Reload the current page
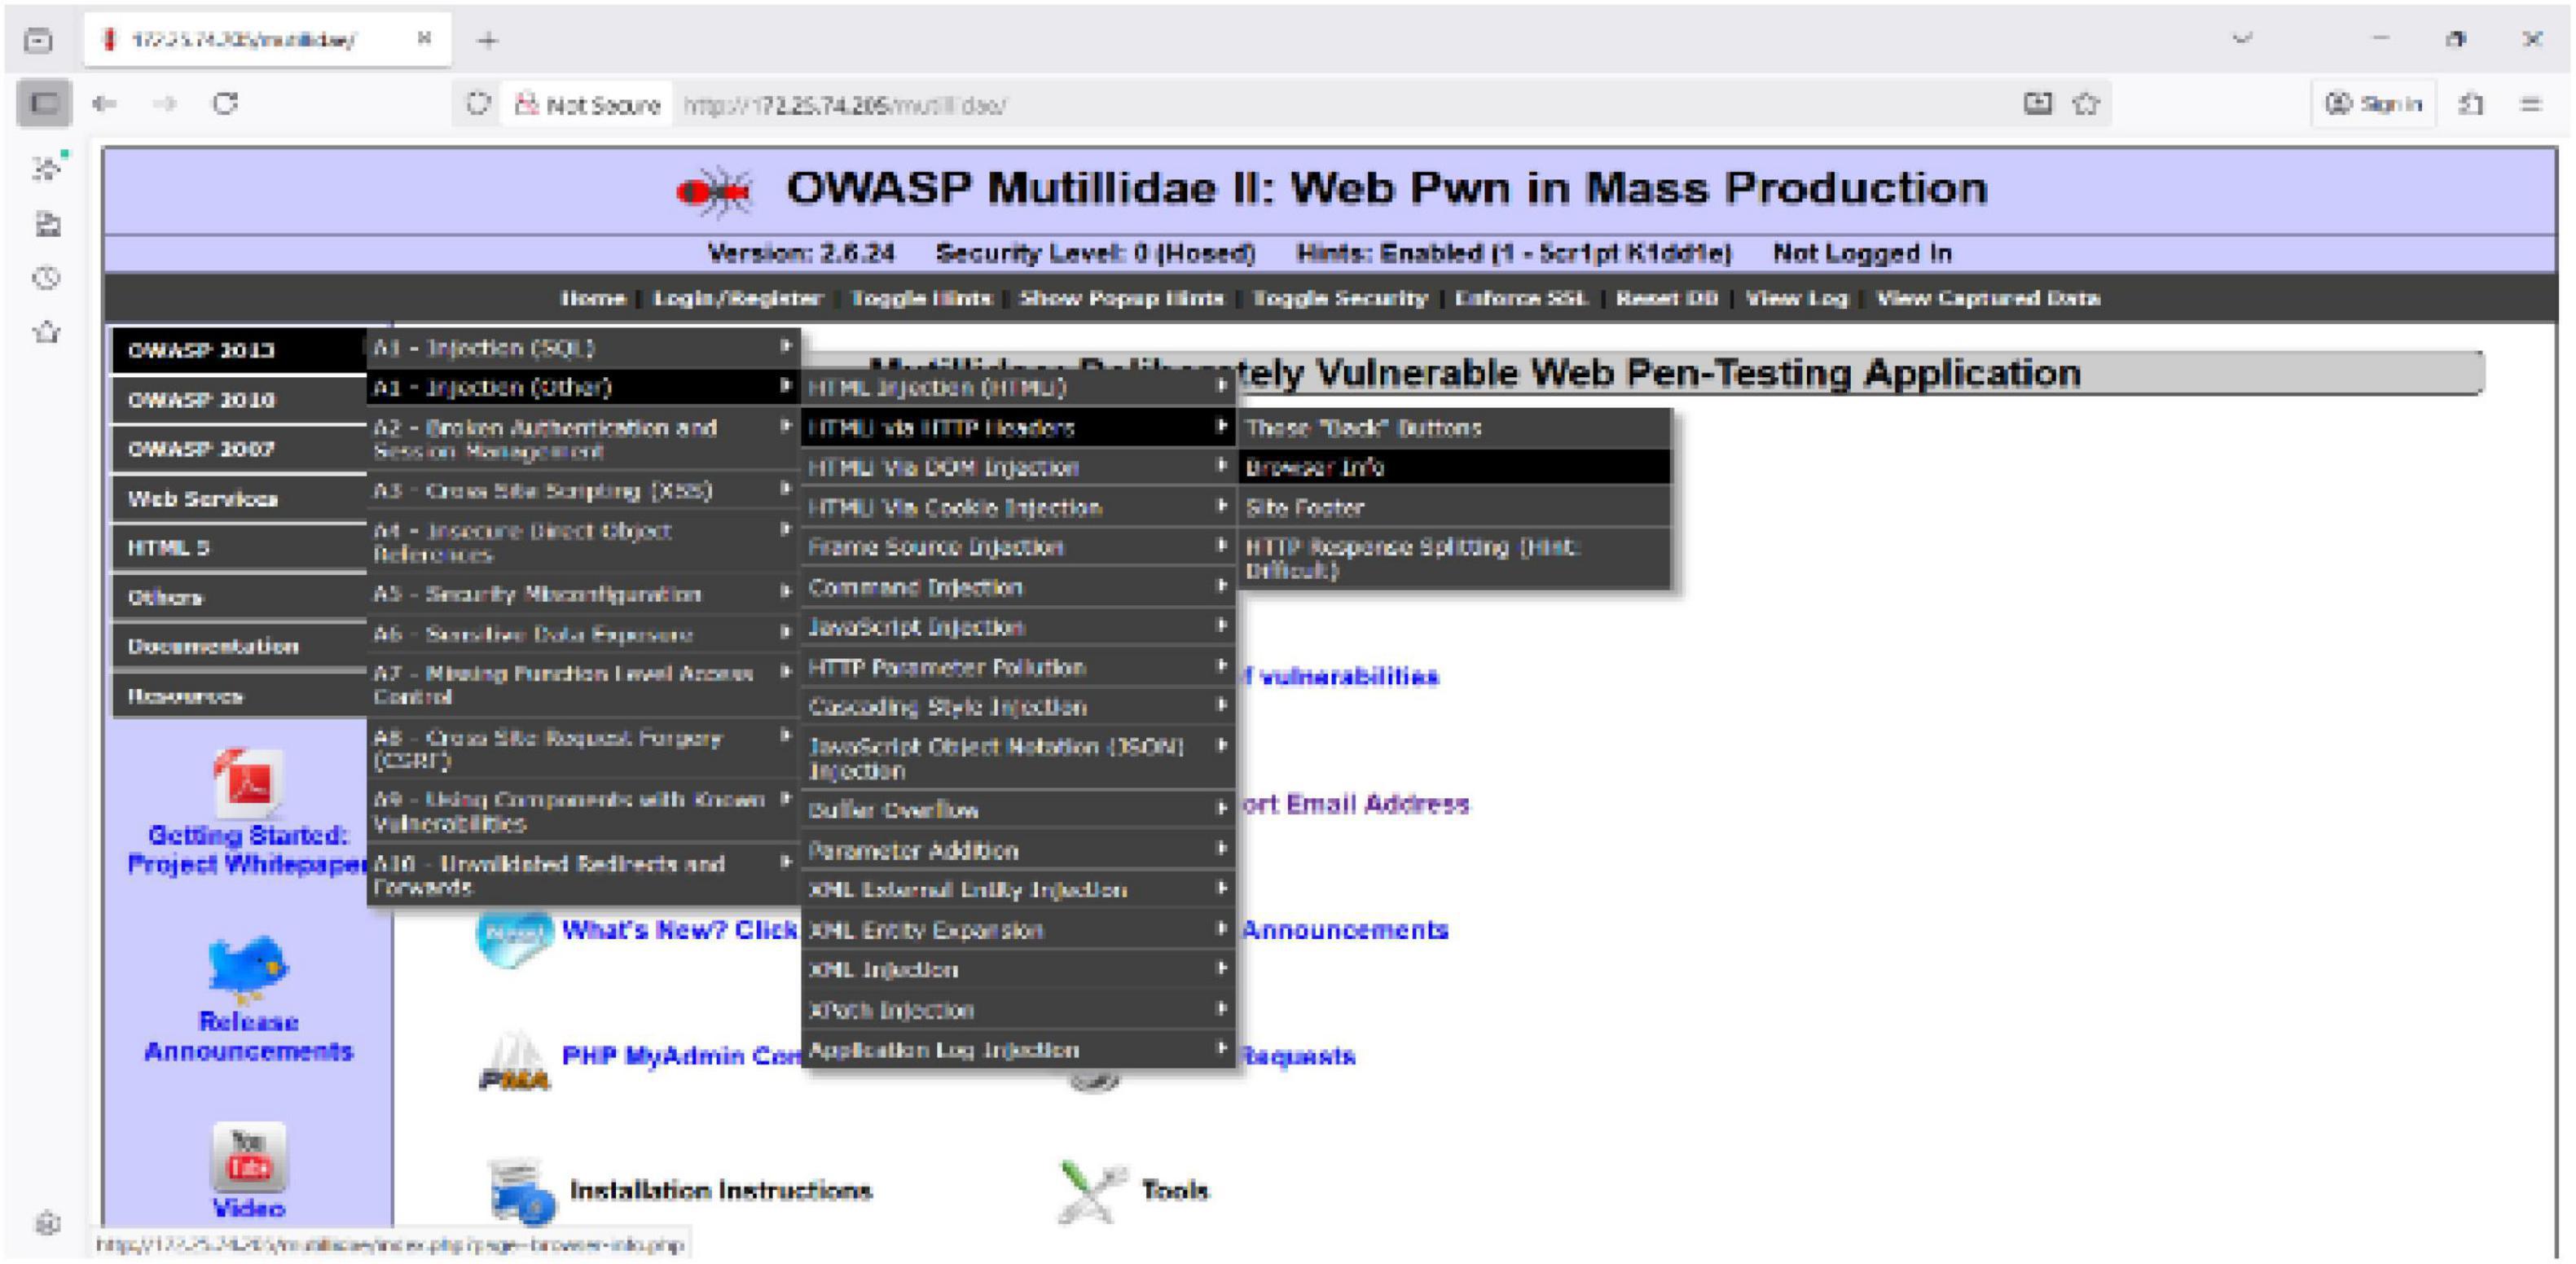Image resolution: width=2576 pixels, height=1264 pixels. click(x=226, y=104)
